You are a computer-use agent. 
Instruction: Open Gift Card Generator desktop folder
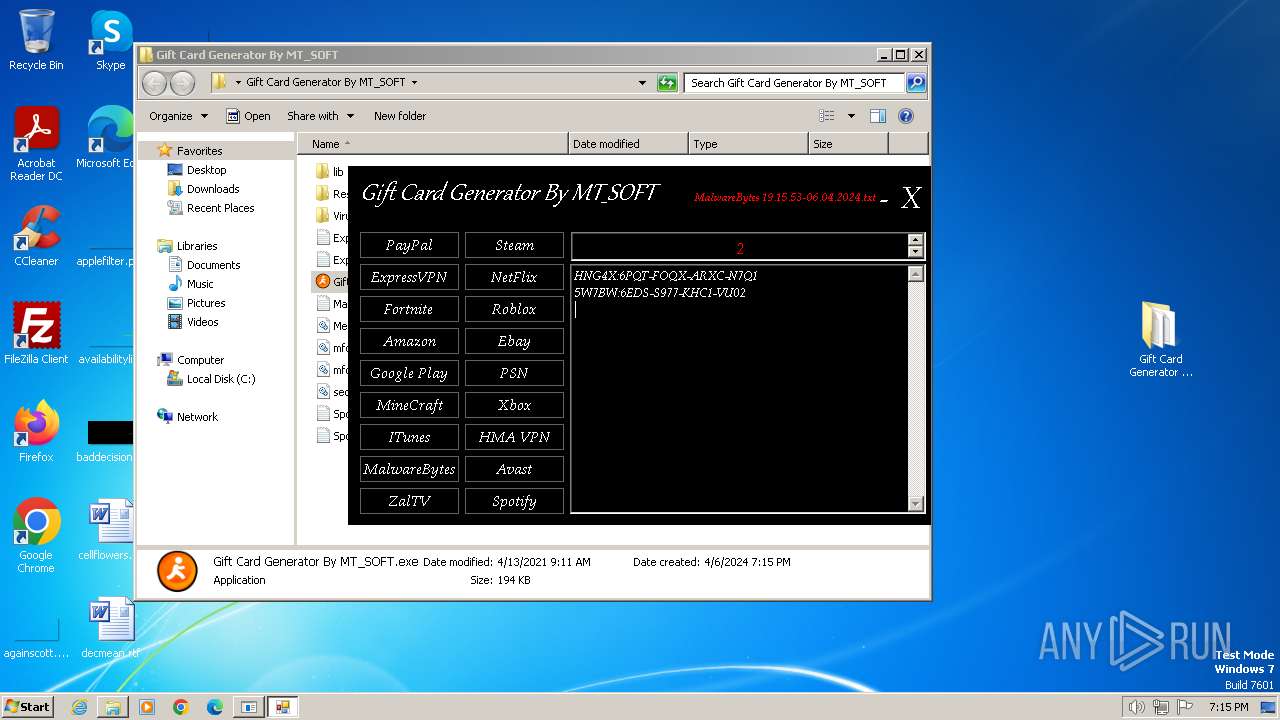click(1160, 340)
